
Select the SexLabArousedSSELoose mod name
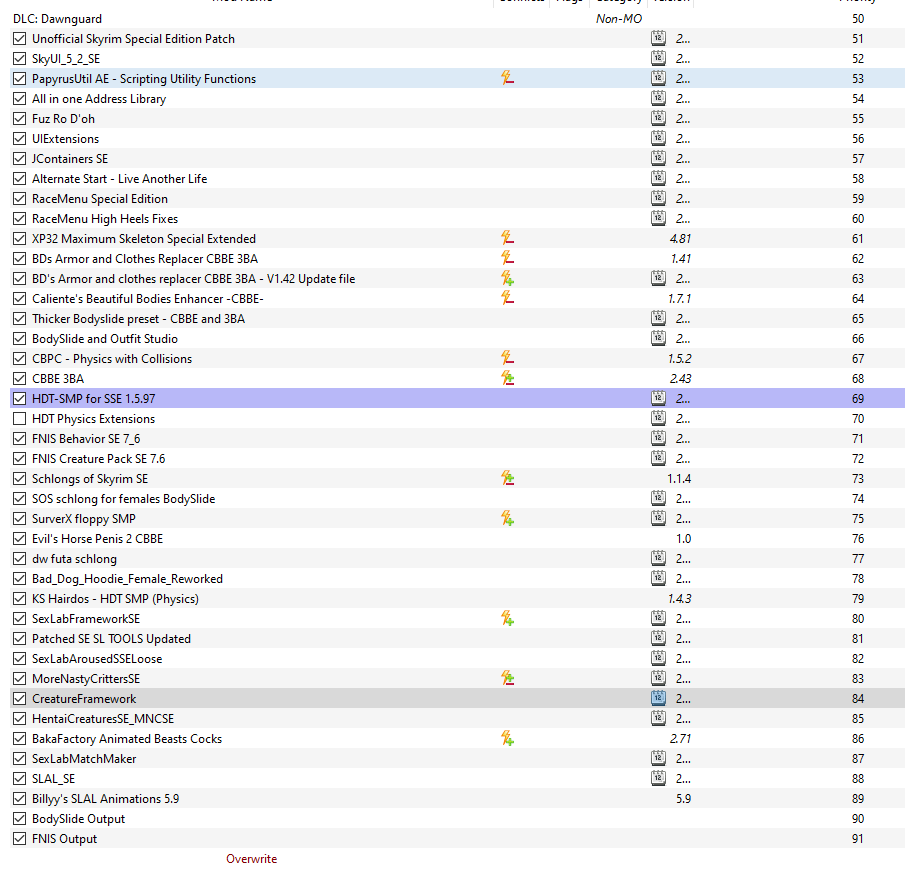97,659
